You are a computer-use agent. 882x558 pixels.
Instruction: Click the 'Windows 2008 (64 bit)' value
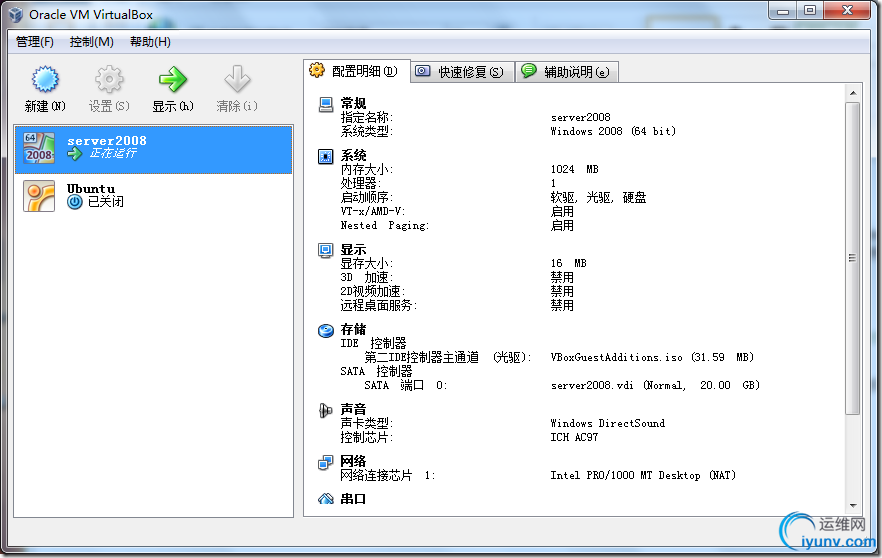pyautogui.click(x=613, y=132)
